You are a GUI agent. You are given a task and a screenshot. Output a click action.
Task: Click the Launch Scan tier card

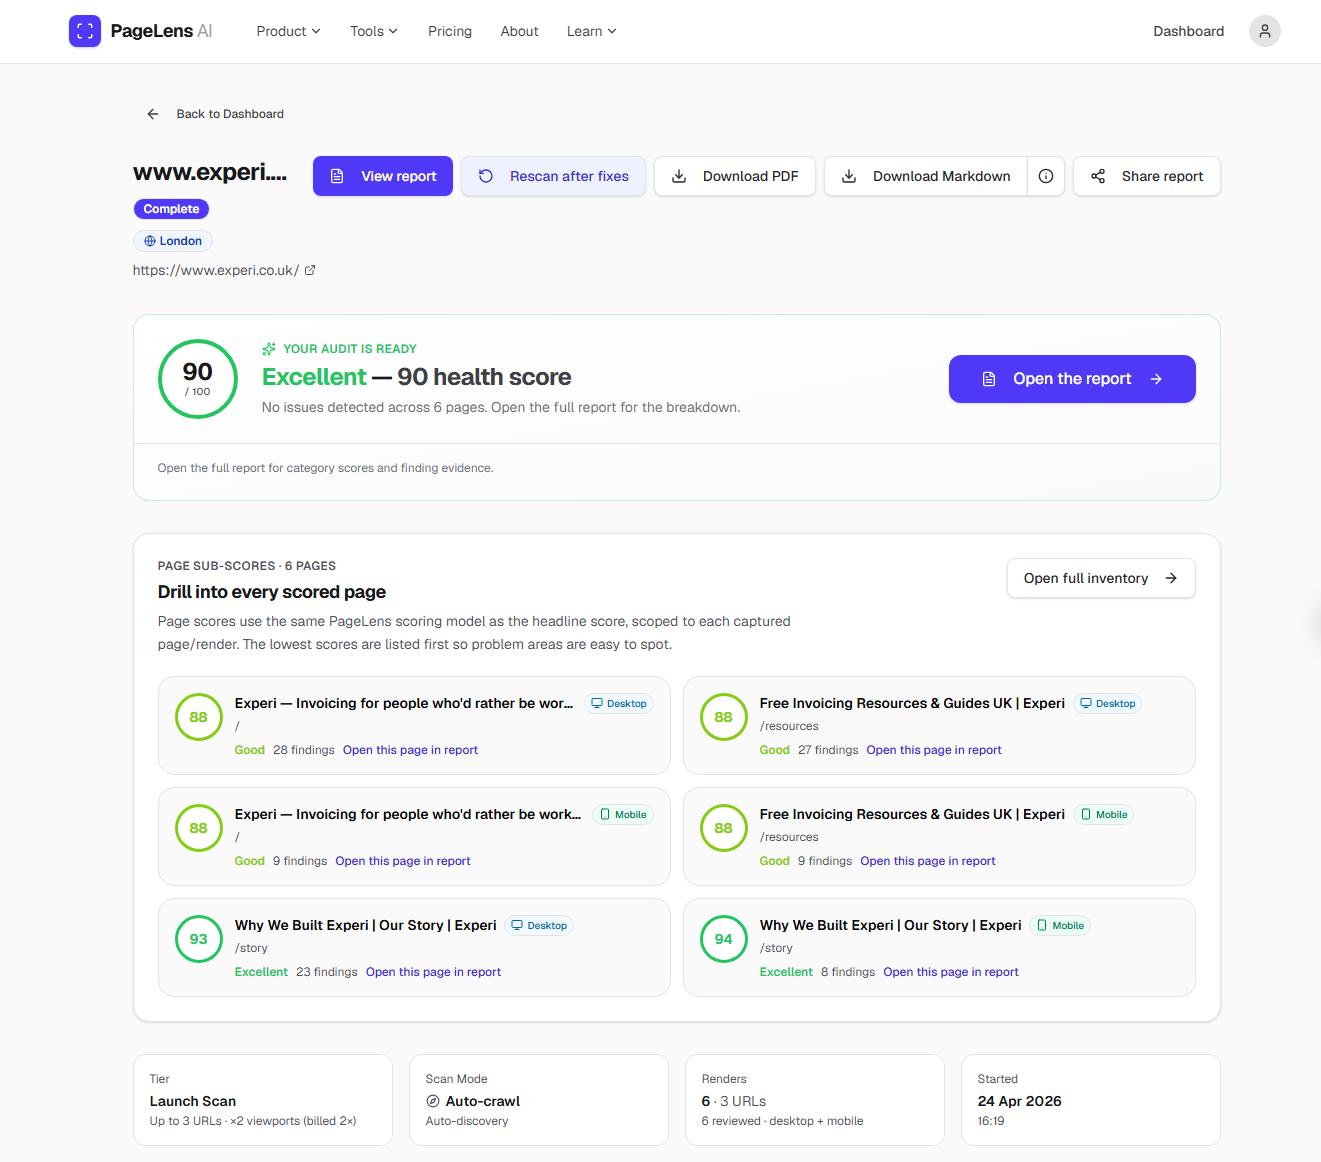[261, 1100]
